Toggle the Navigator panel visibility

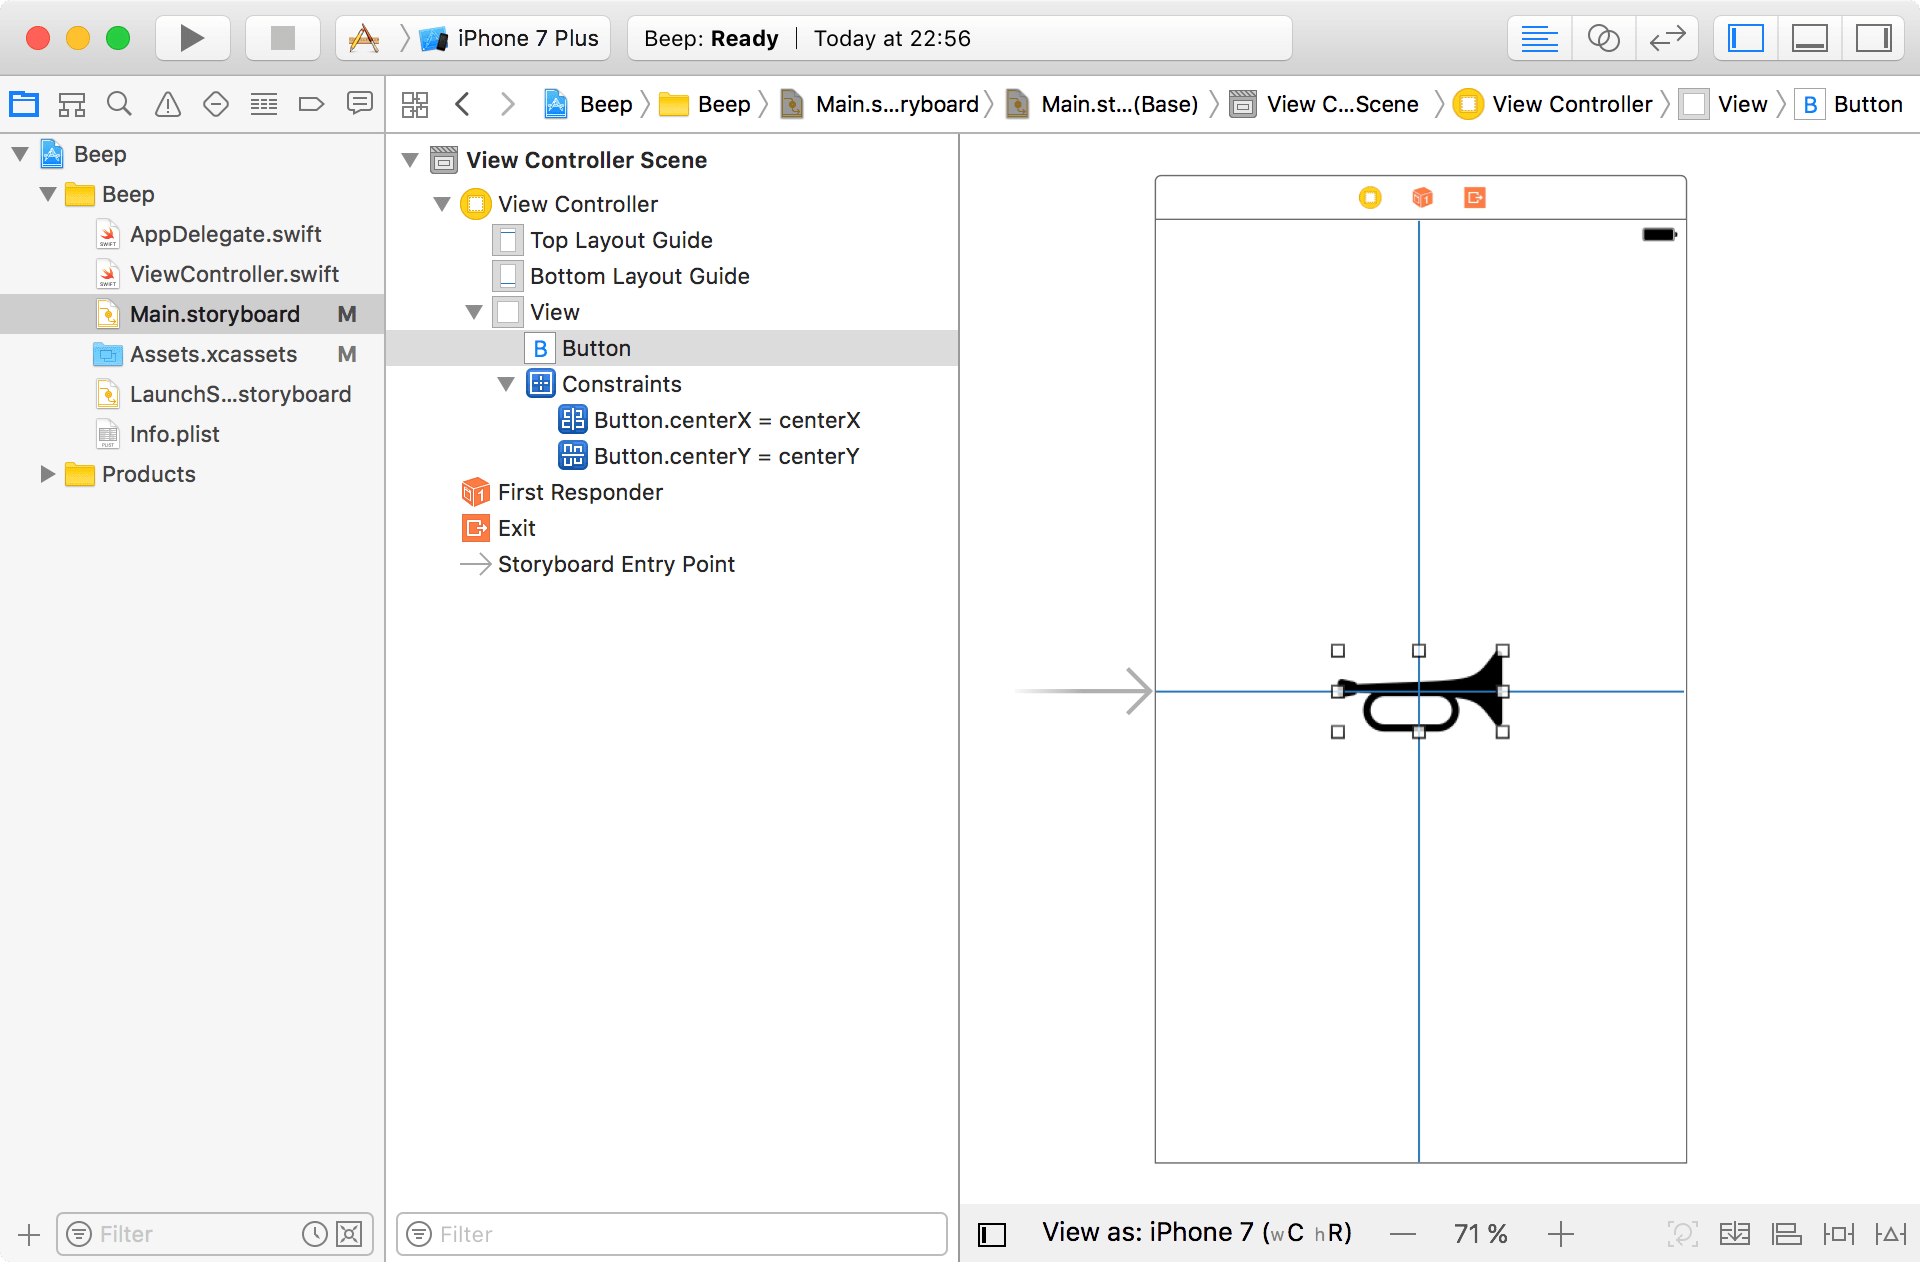1746,38
